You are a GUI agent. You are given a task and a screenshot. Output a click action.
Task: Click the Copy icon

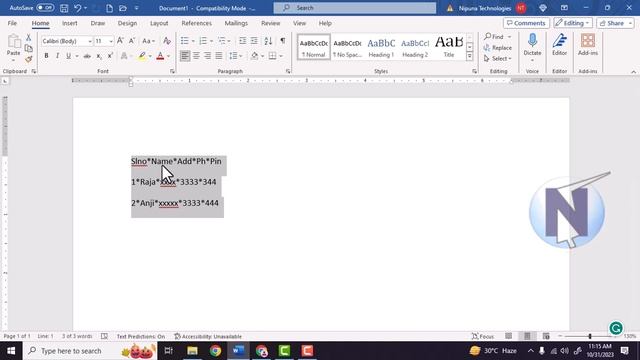29,49
